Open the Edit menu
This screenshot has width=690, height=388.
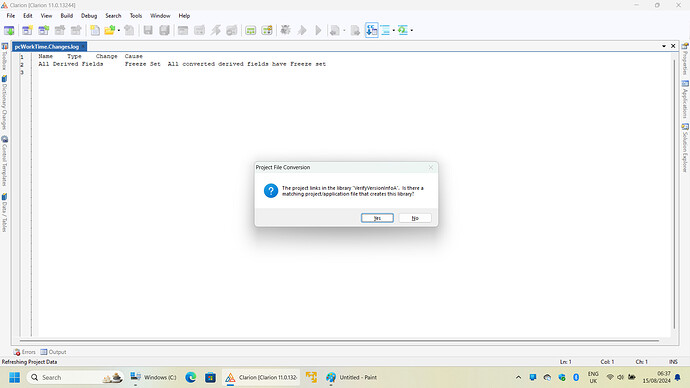pyautogui.click(x=28, y=15)
